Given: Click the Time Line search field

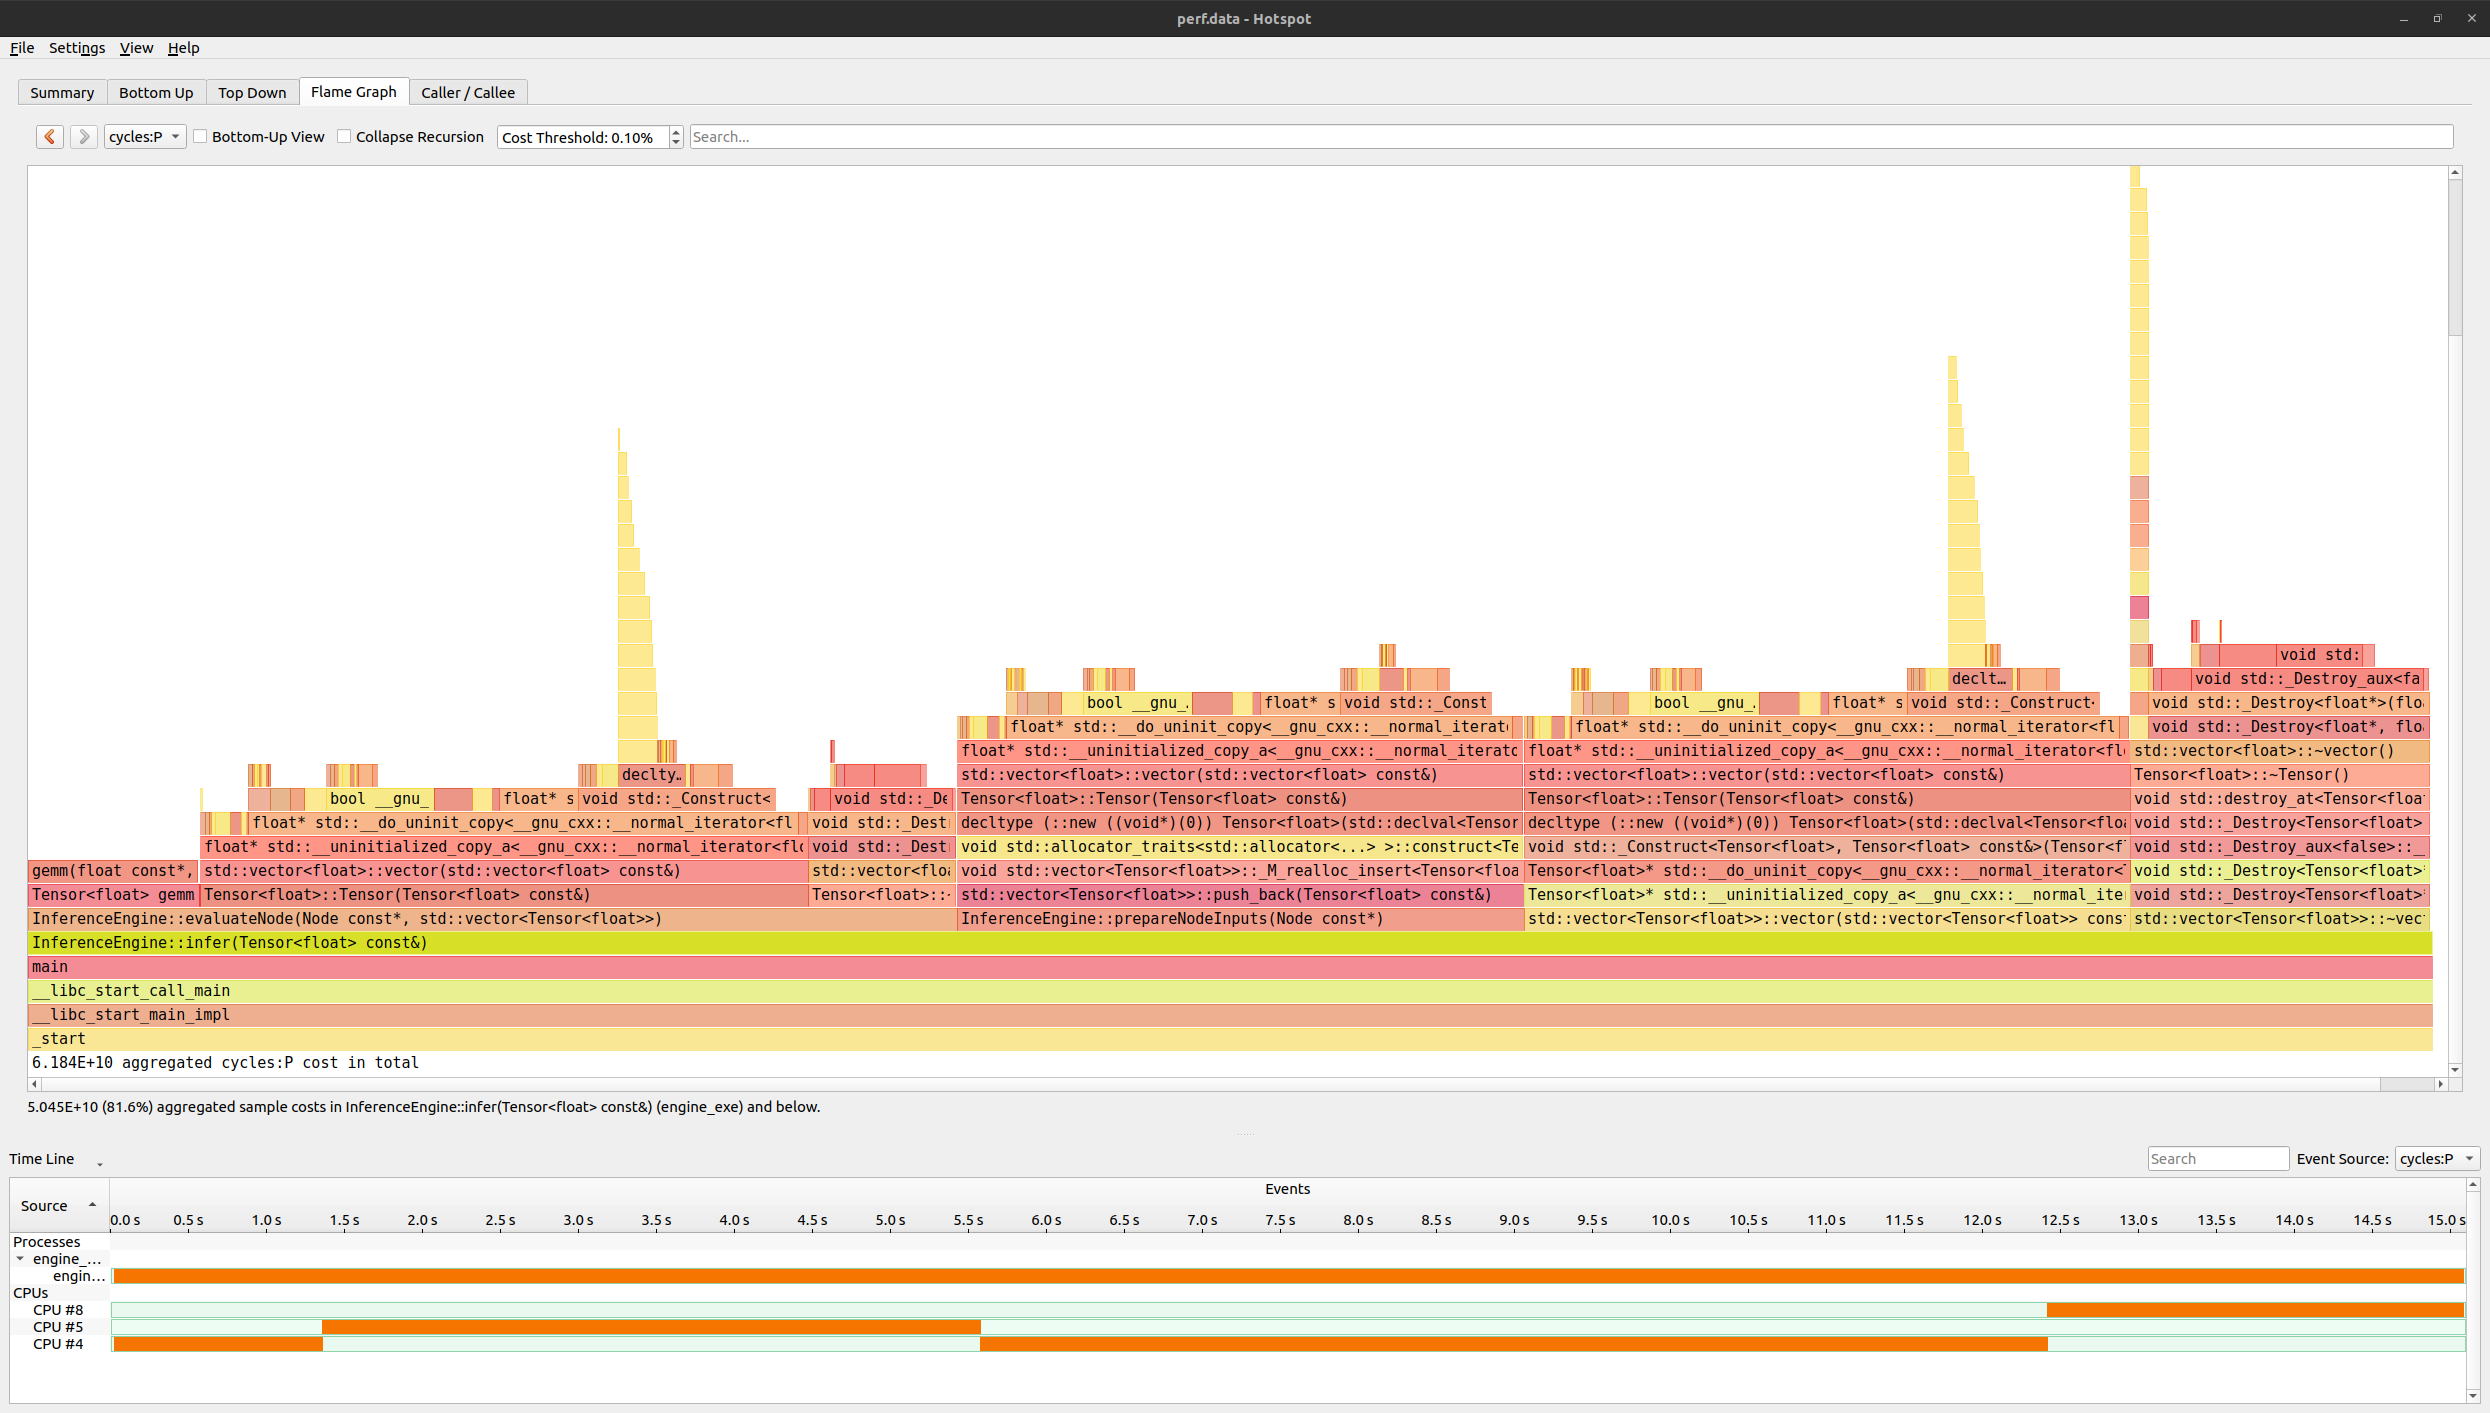Looking at the screenshot, I should point(2218,1158).
